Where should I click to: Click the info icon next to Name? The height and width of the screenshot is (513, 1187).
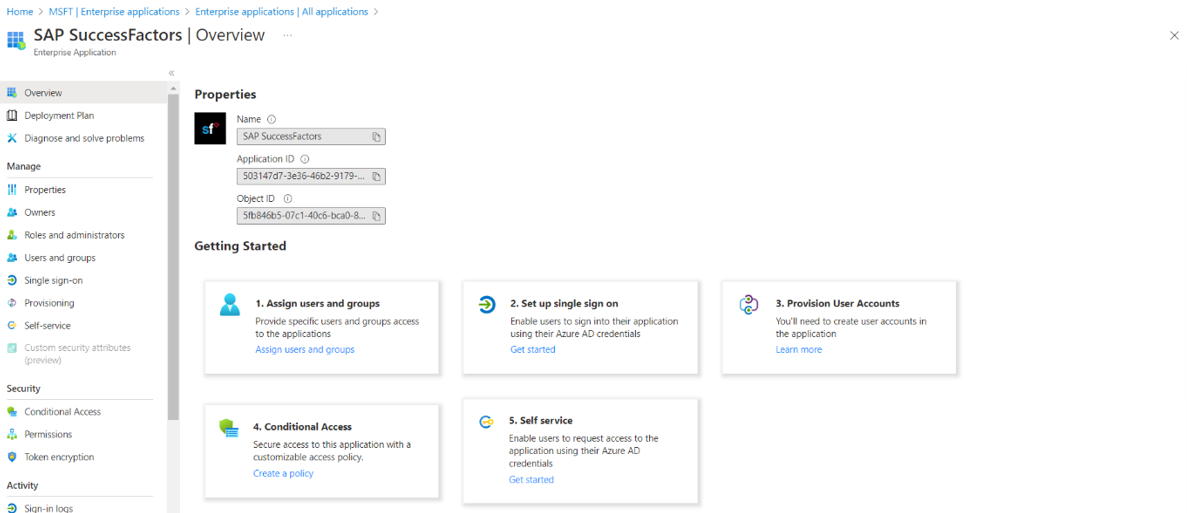pos(271,120)
